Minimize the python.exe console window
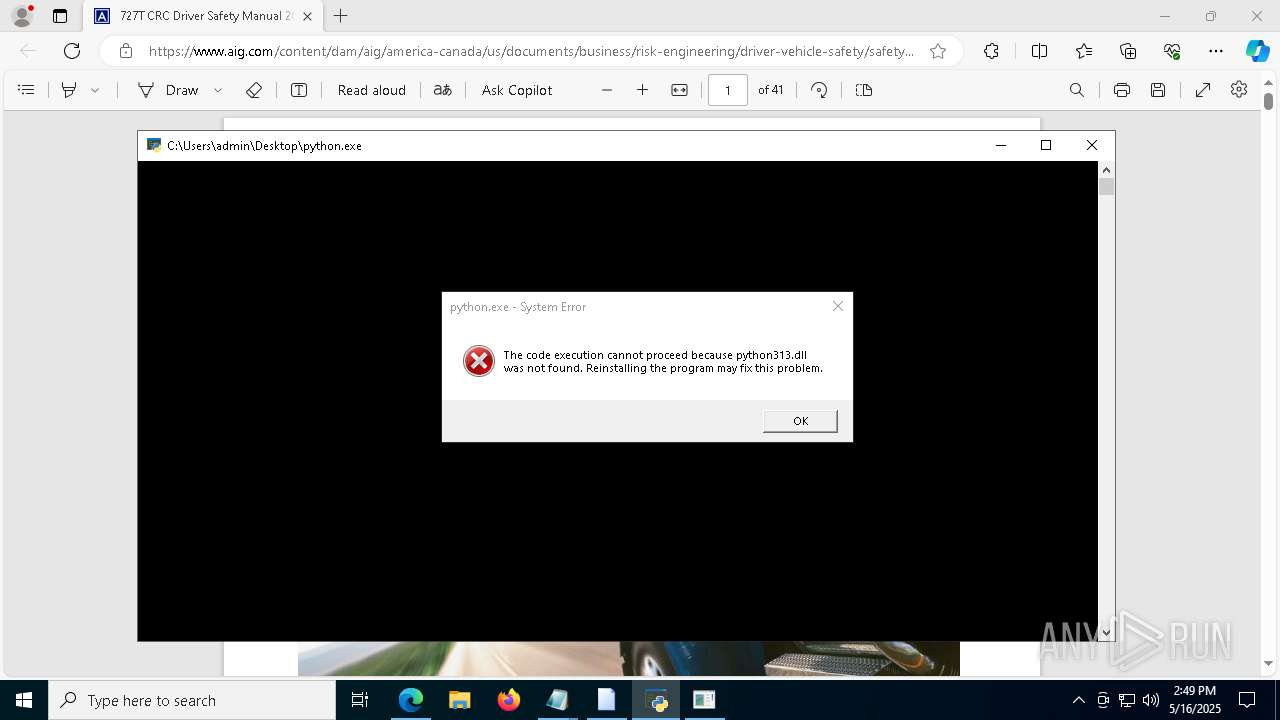 tap(1000, 145)
